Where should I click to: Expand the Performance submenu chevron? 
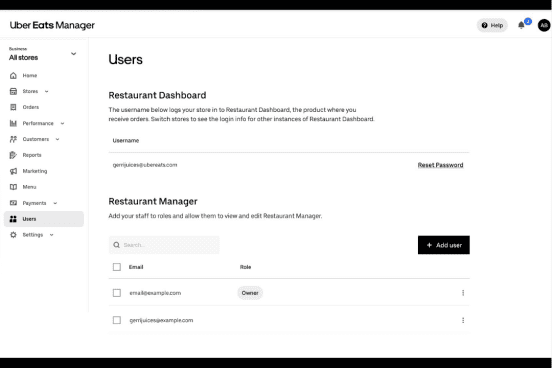[62, 124]
